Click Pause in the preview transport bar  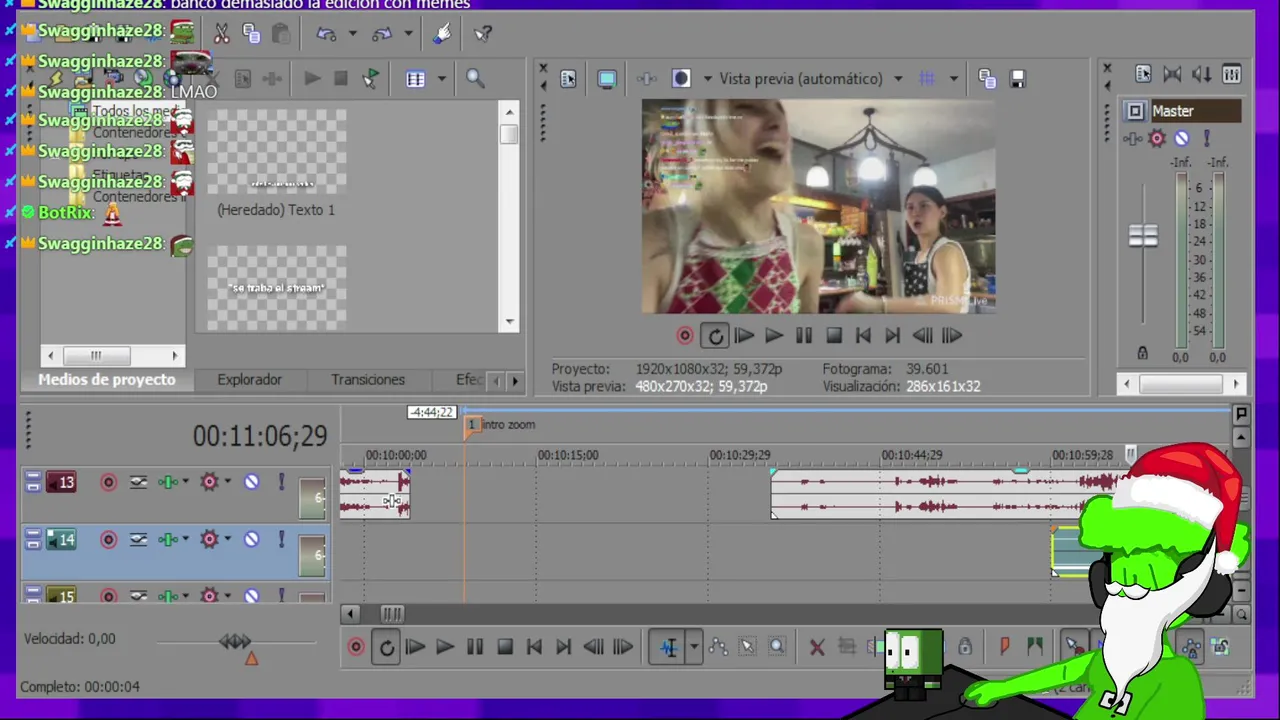pos(804,336)
